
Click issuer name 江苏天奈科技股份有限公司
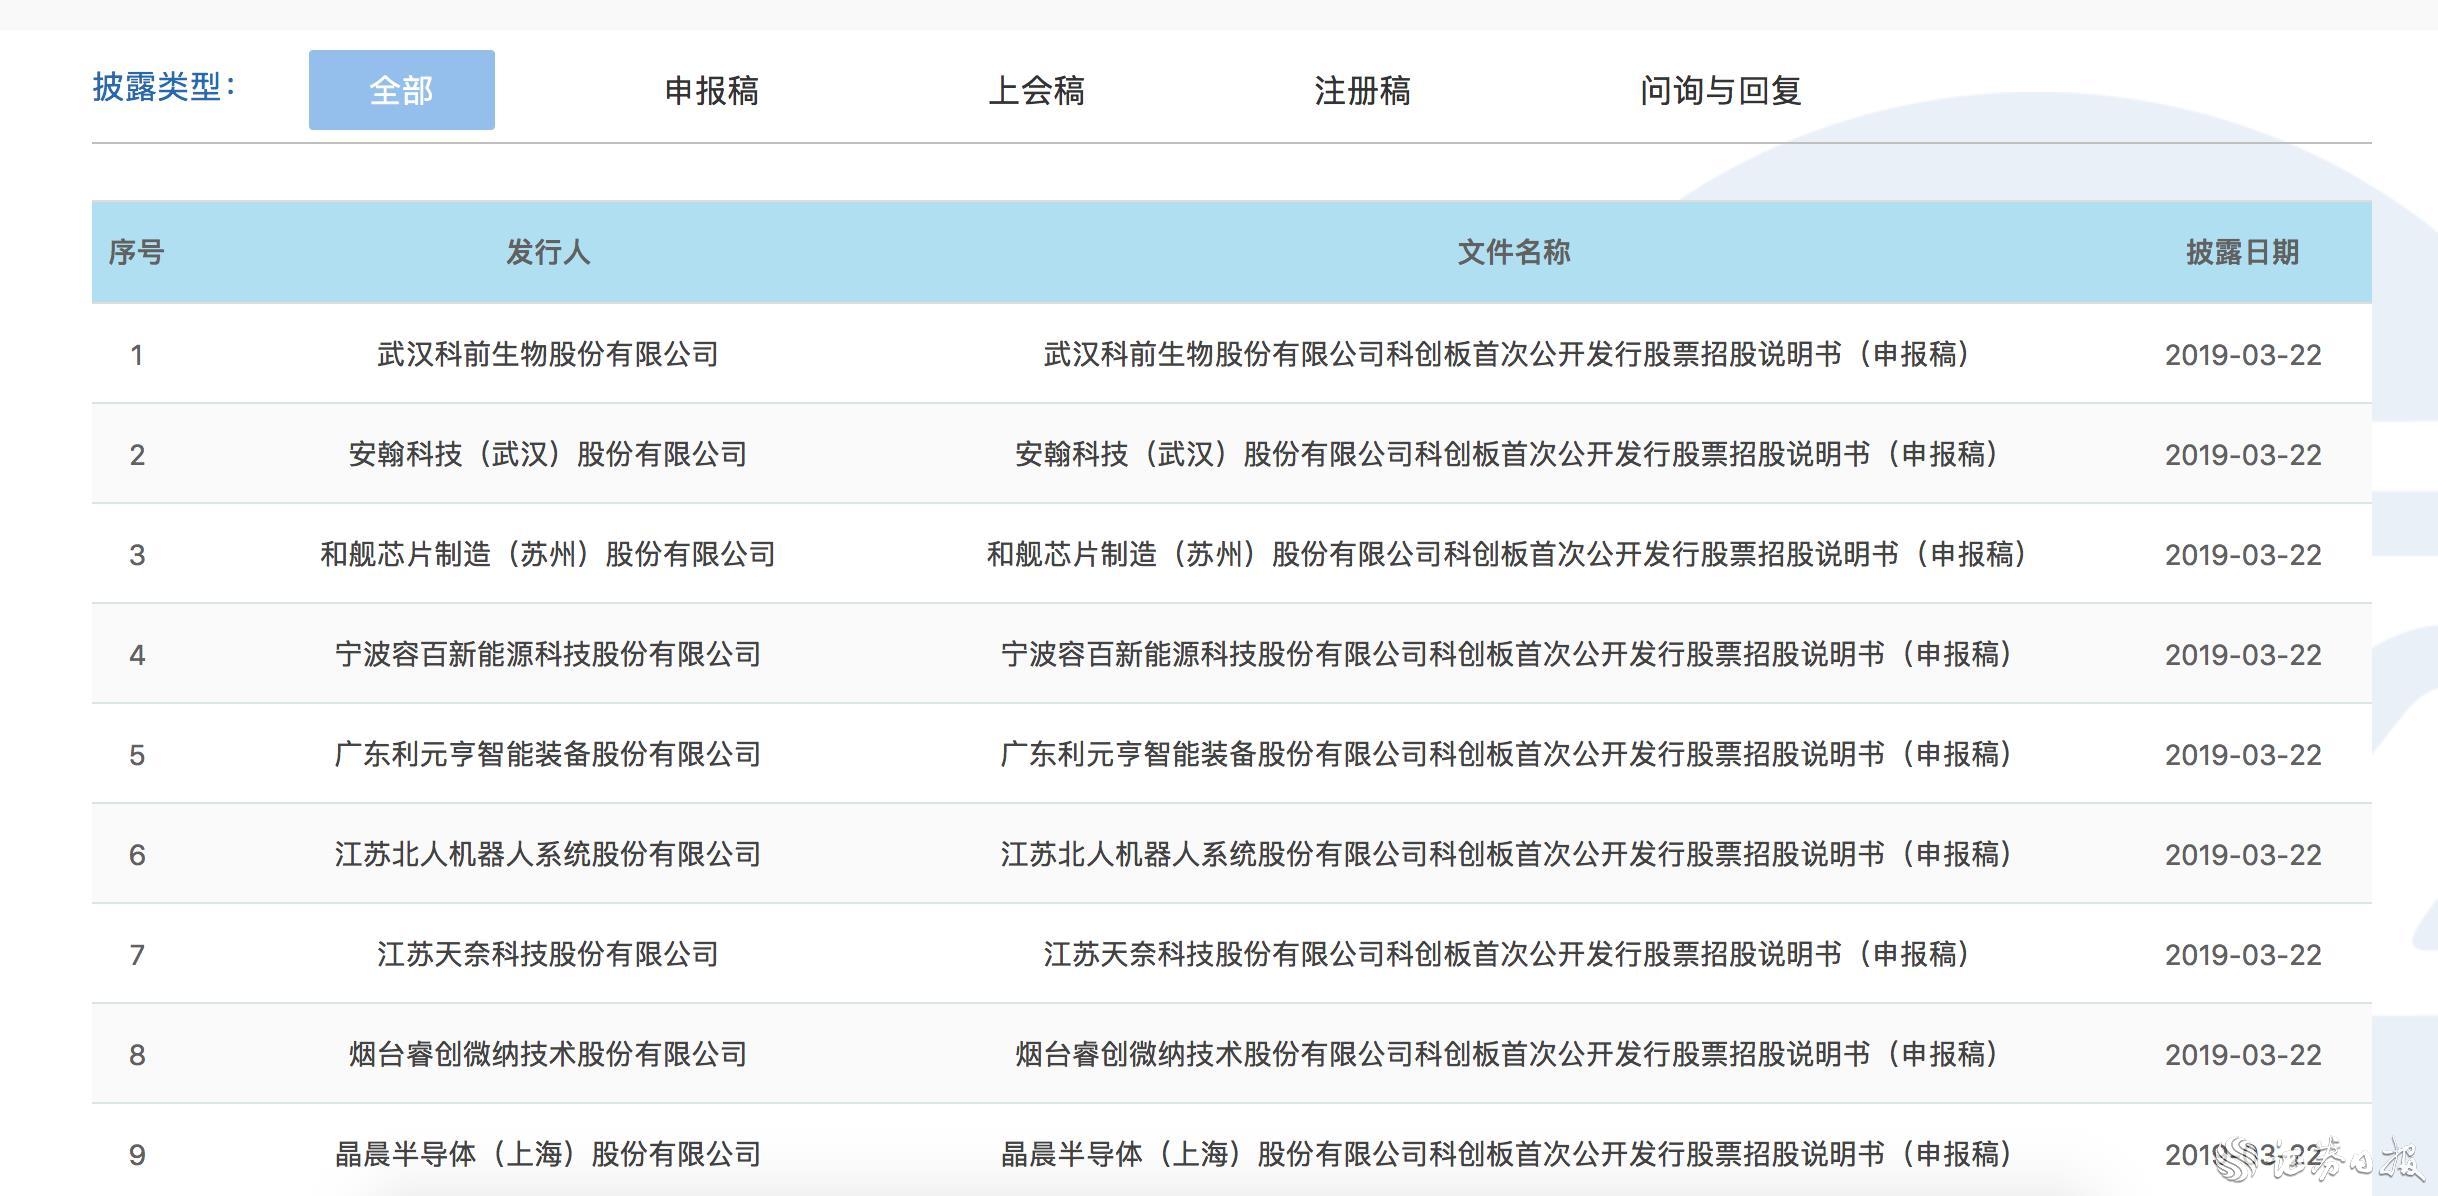tap(547, 954)
